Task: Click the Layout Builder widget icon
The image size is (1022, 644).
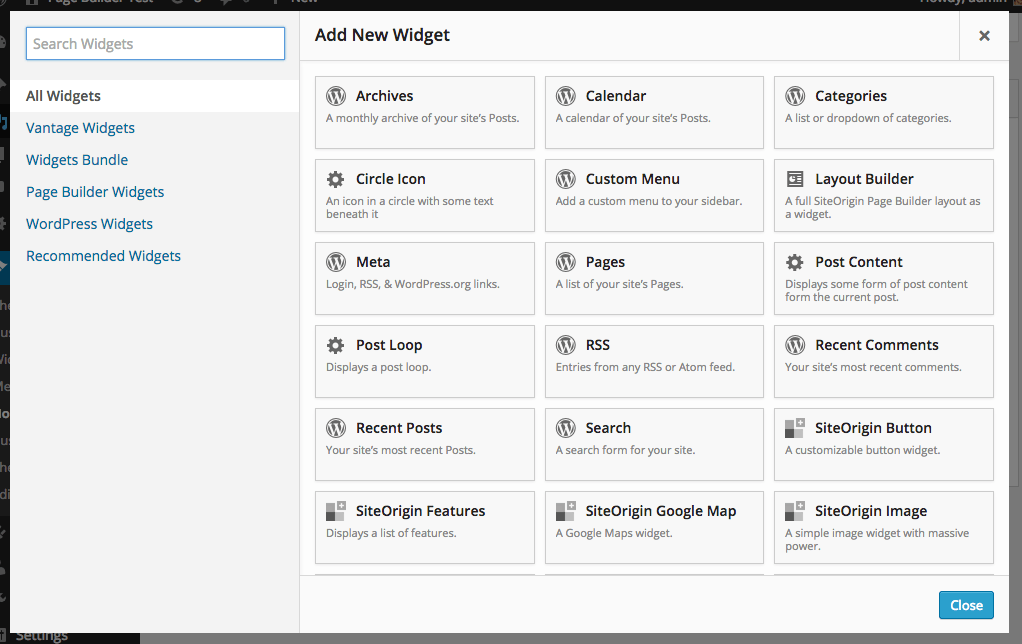Action: tap(795, 179)
